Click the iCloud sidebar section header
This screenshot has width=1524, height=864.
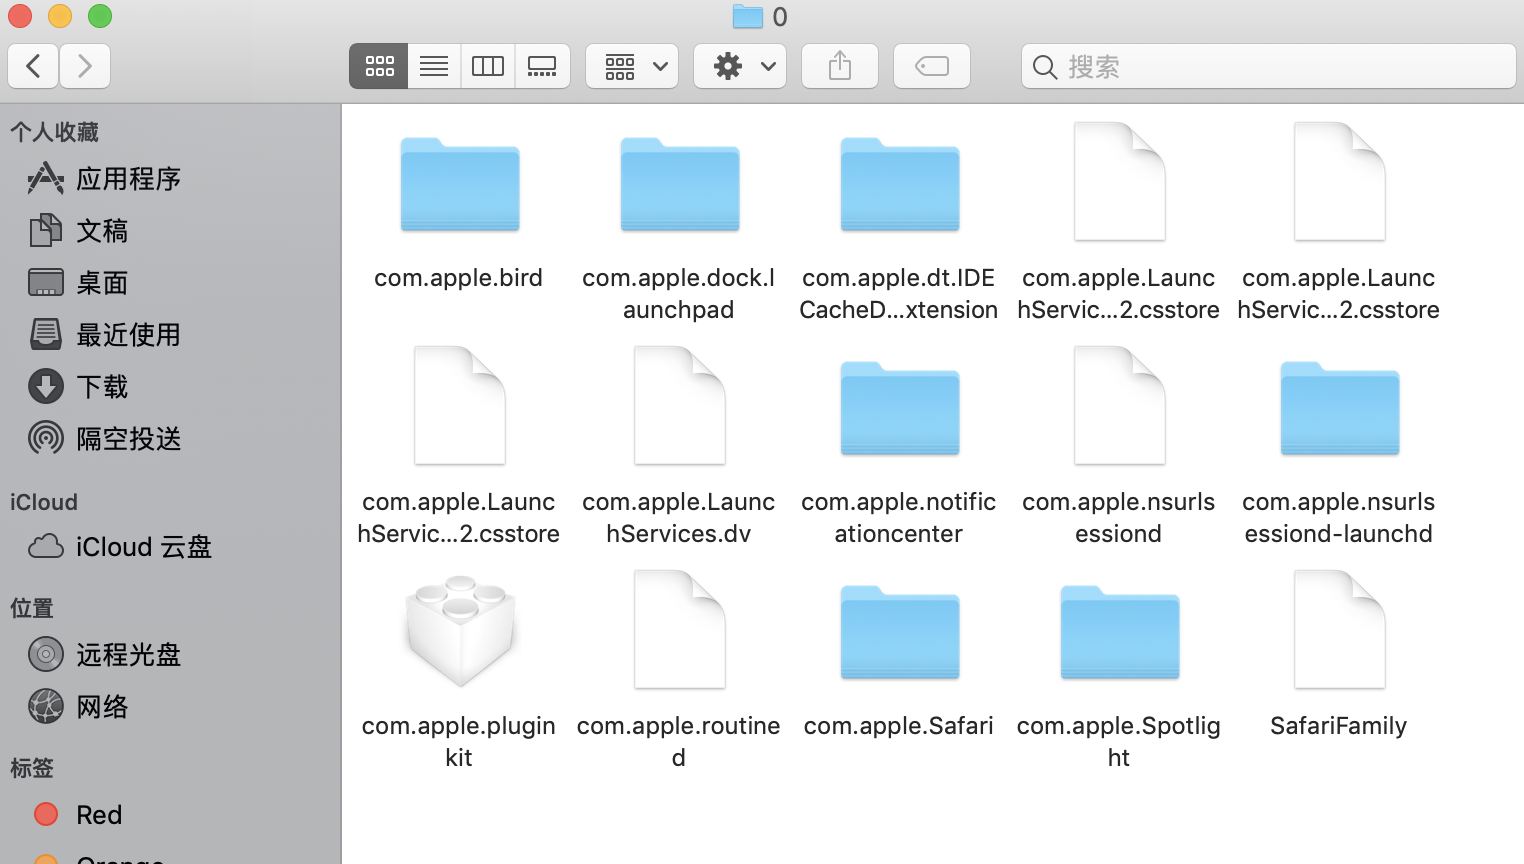[x=44, y=502]
